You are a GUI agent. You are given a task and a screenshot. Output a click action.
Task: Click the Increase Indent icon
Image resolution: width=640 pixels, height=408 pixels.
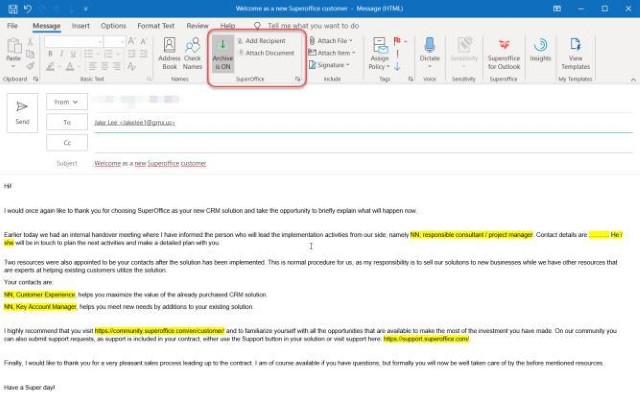tap(144, 54)
